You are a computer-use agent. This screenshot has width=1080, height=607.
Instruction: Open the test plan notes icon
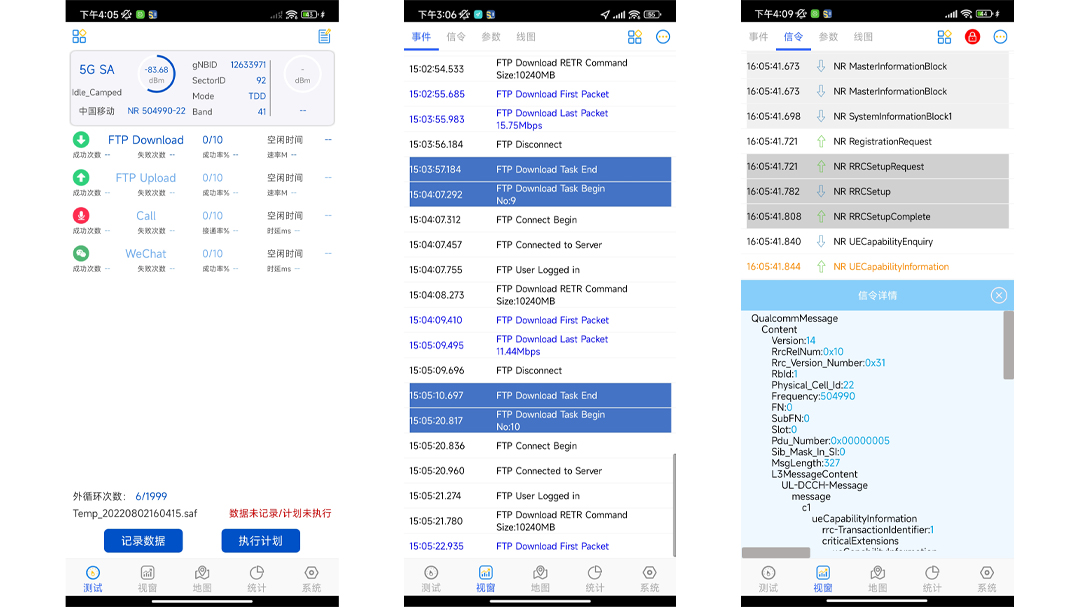tap(324, 37)
